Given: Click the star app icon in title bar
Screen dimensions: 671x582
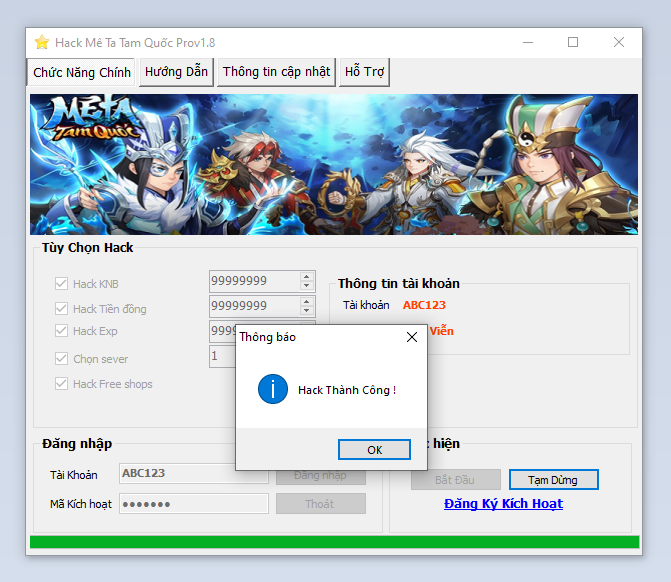Looking at the screenshot, I should click(42, 42).
